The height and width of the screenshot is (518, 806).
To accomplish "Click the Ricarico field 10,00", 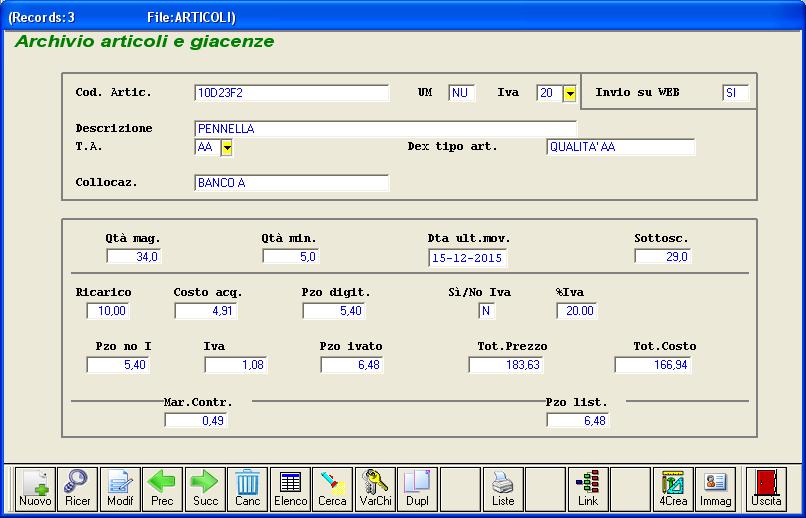I will tap(108, 311).
